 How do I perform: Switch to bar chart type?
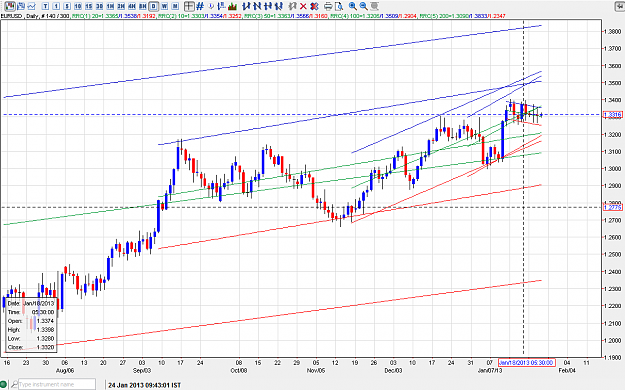pos(21,6)
